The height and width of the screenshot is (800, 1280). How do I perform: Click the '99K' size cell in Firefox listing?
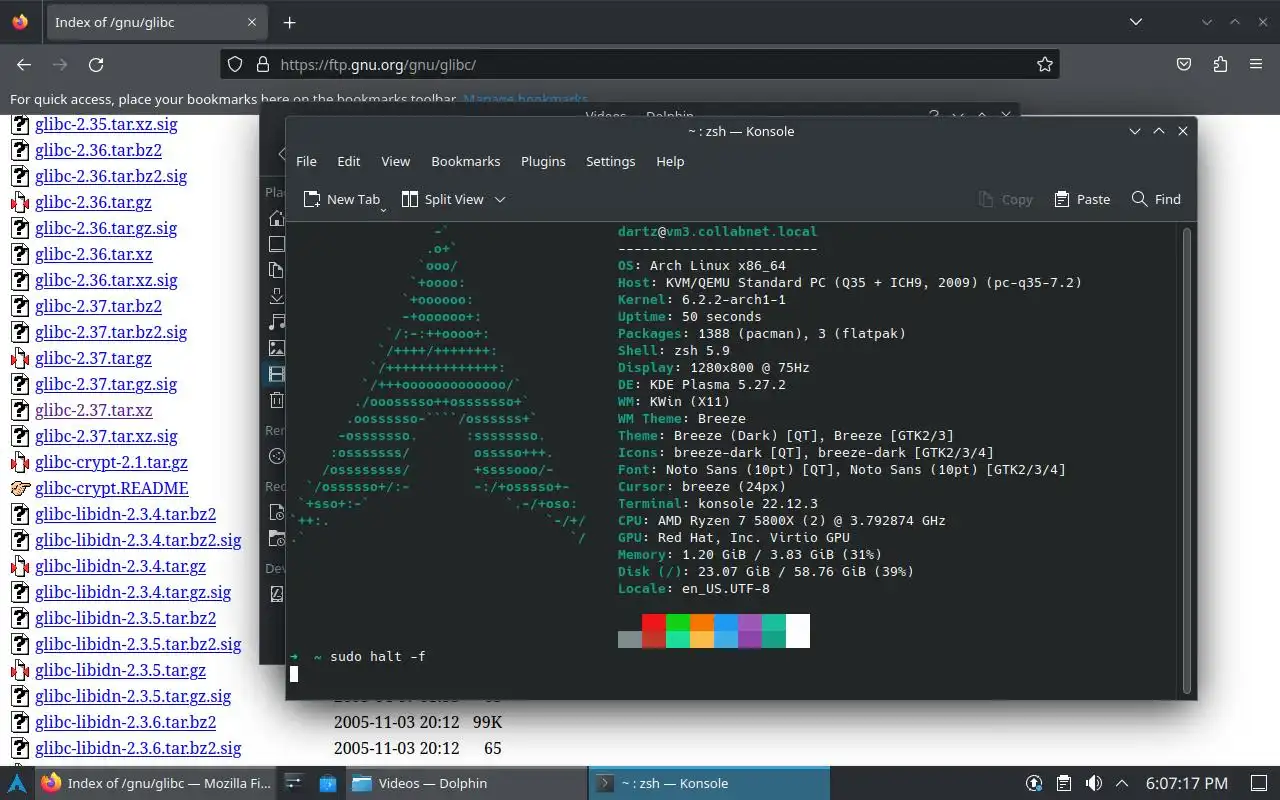(487, 722)
